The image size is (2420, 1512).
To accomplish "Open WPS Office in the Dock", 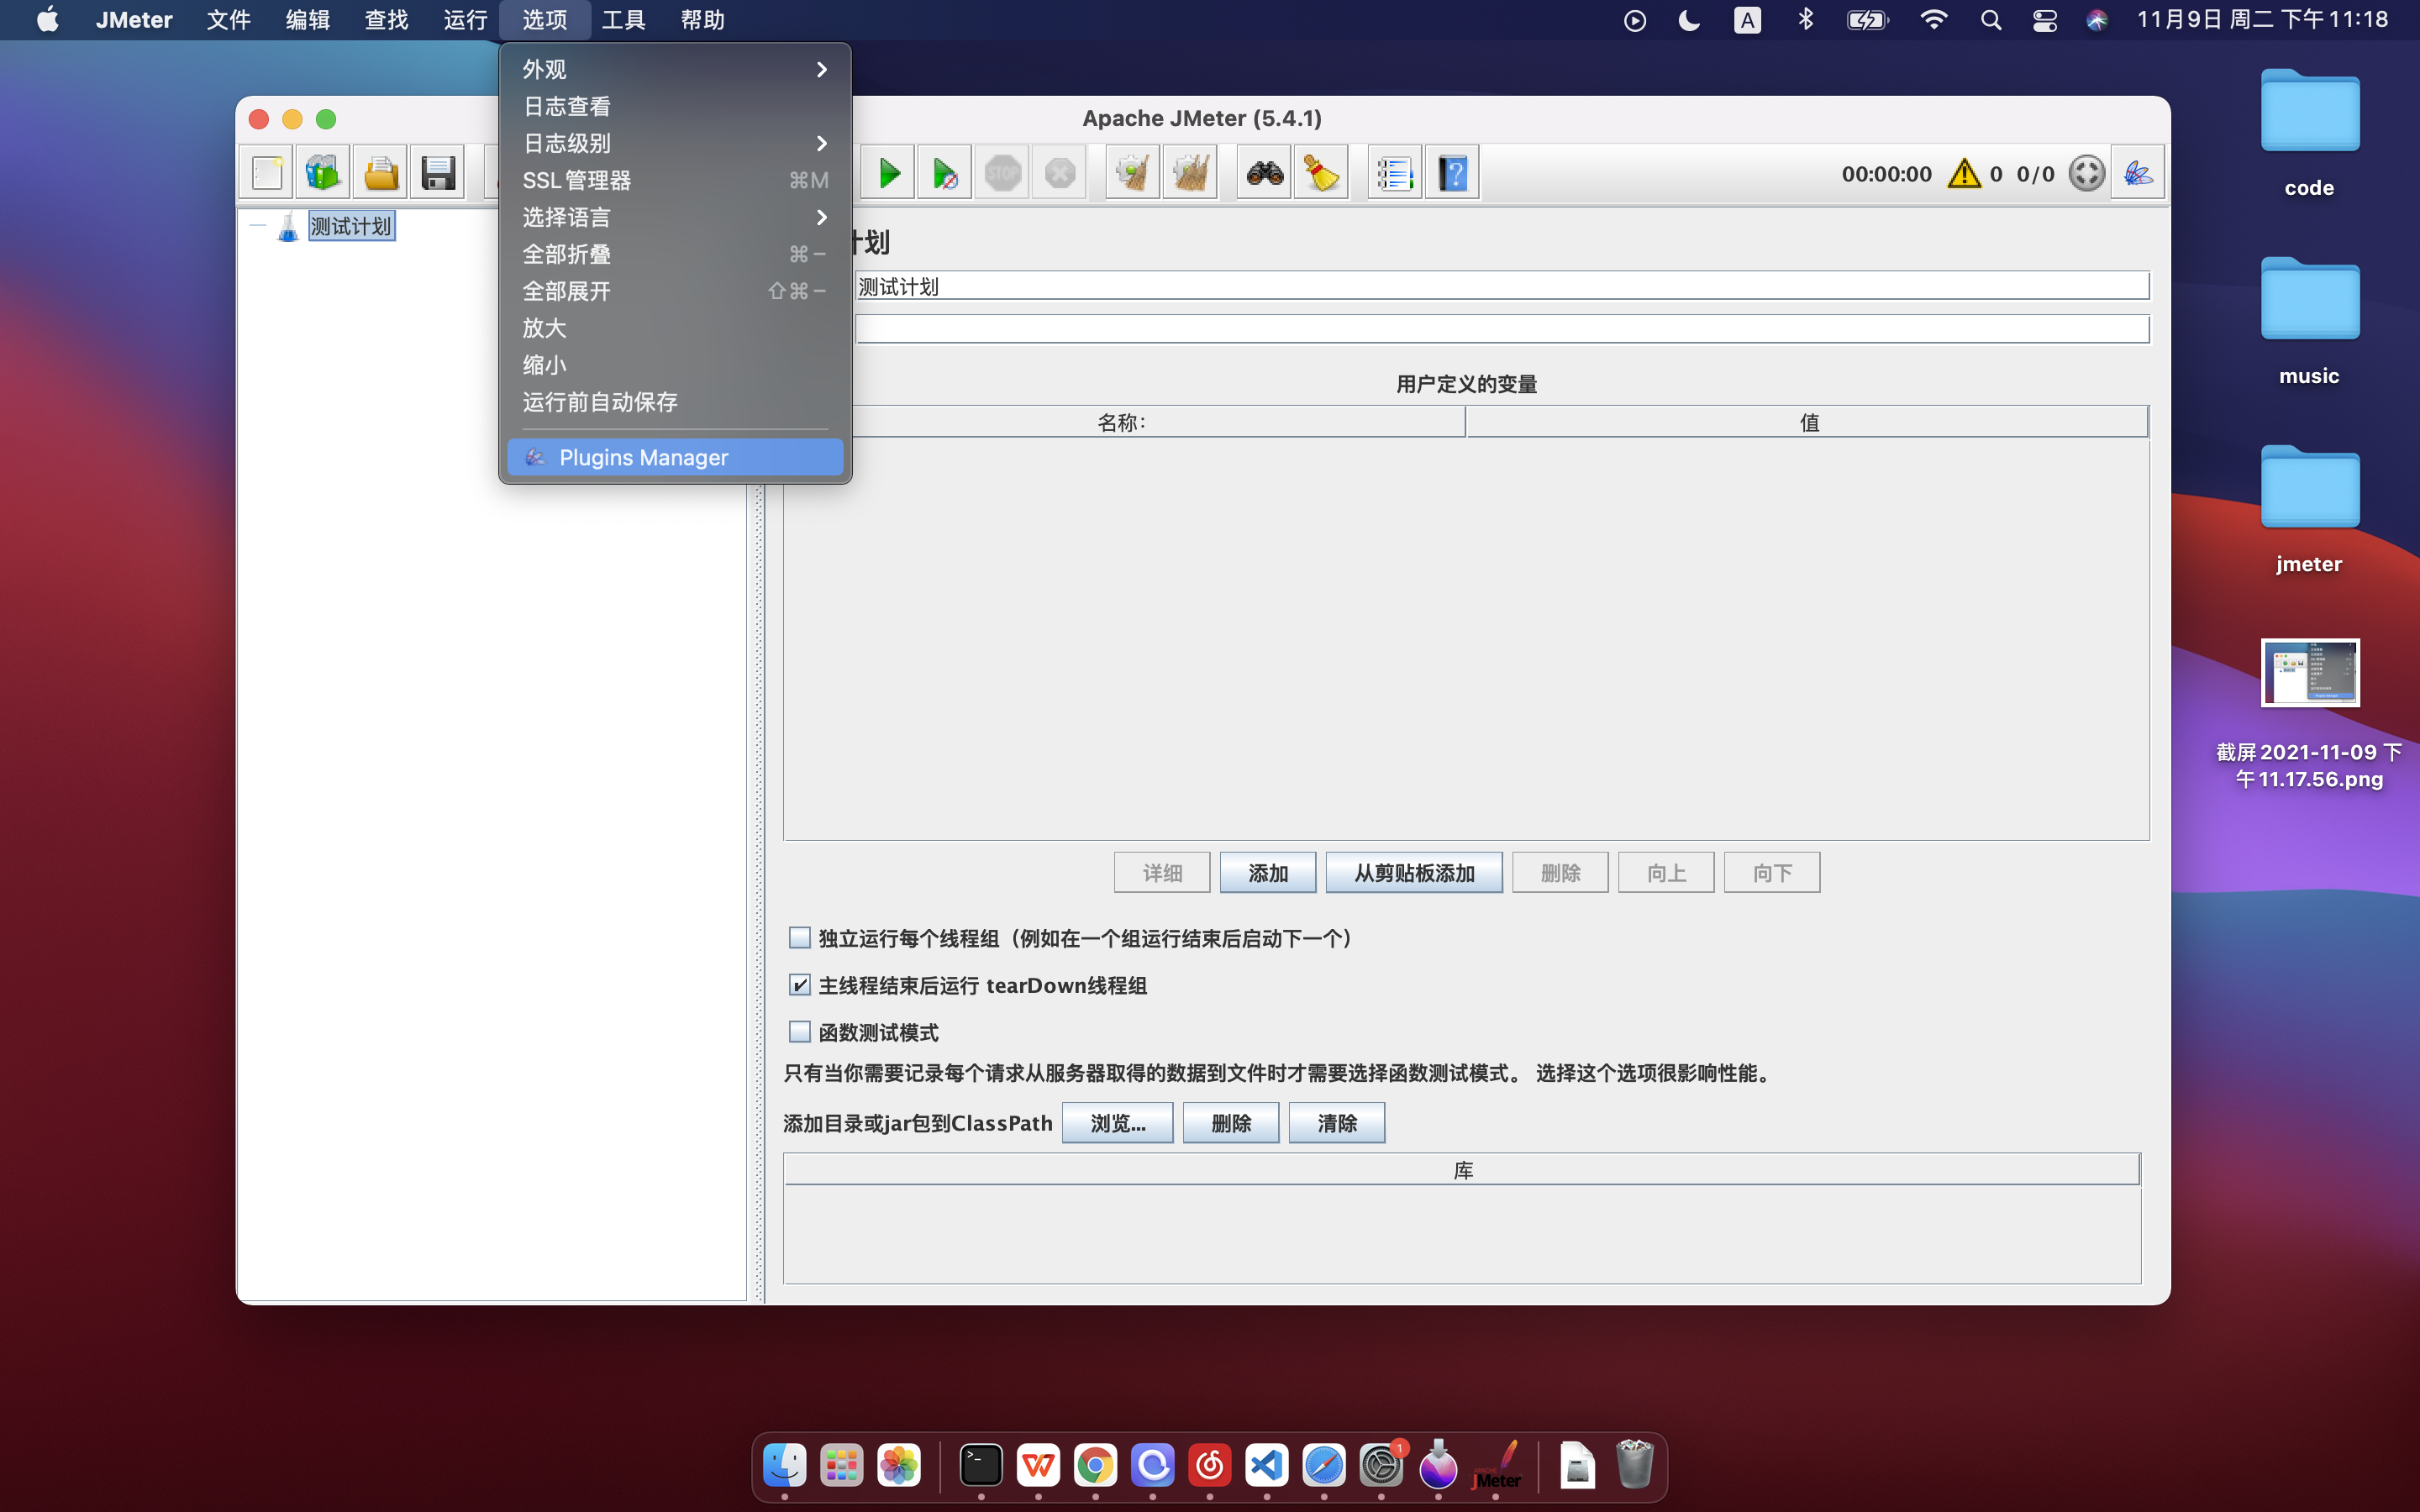I will [1038, 1466].
